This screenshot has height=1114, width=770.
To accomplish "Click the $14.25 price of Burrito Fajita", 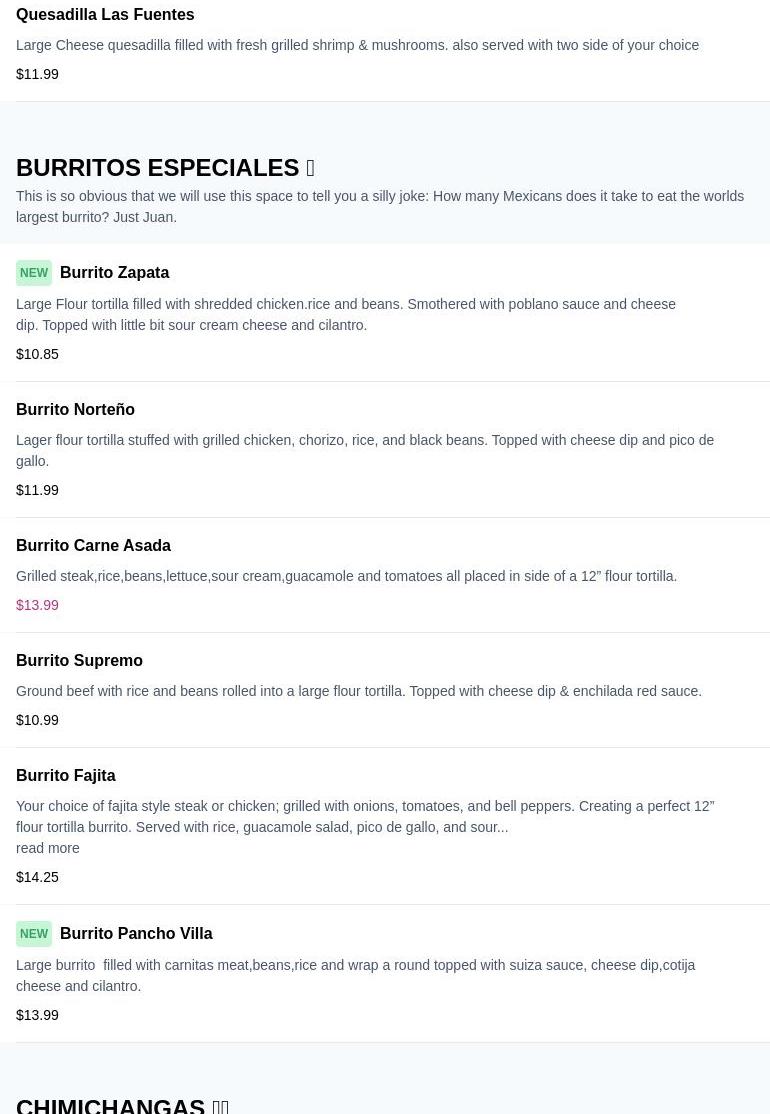I will tap(37, 877).
